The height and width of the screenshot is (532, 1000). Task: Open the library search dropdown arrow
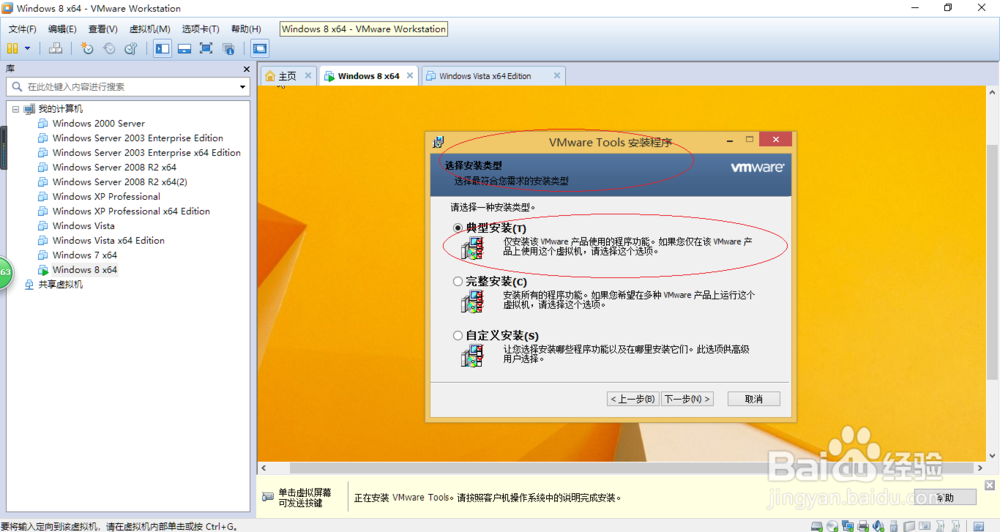pyautogui.click(x=242, y=87)
